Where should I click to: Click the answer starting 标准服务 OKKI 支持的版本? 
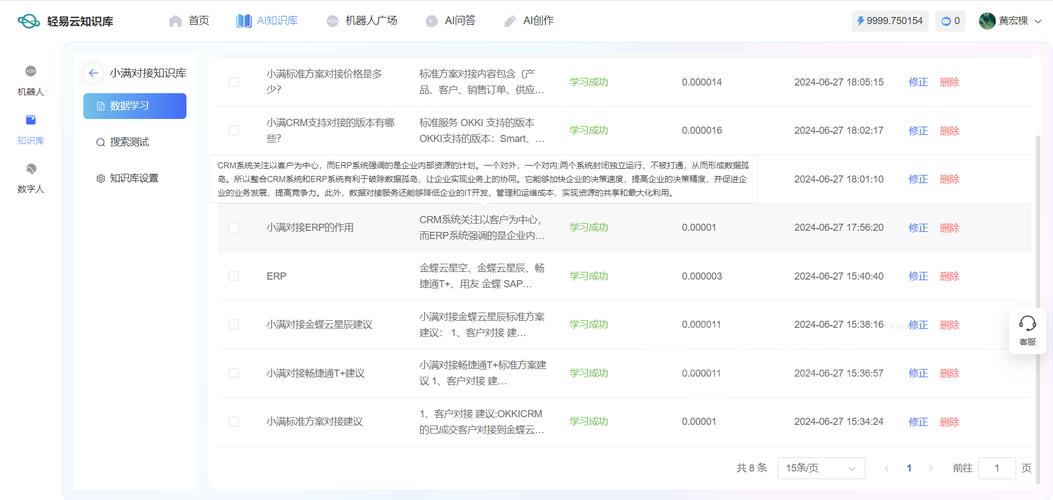482,130
